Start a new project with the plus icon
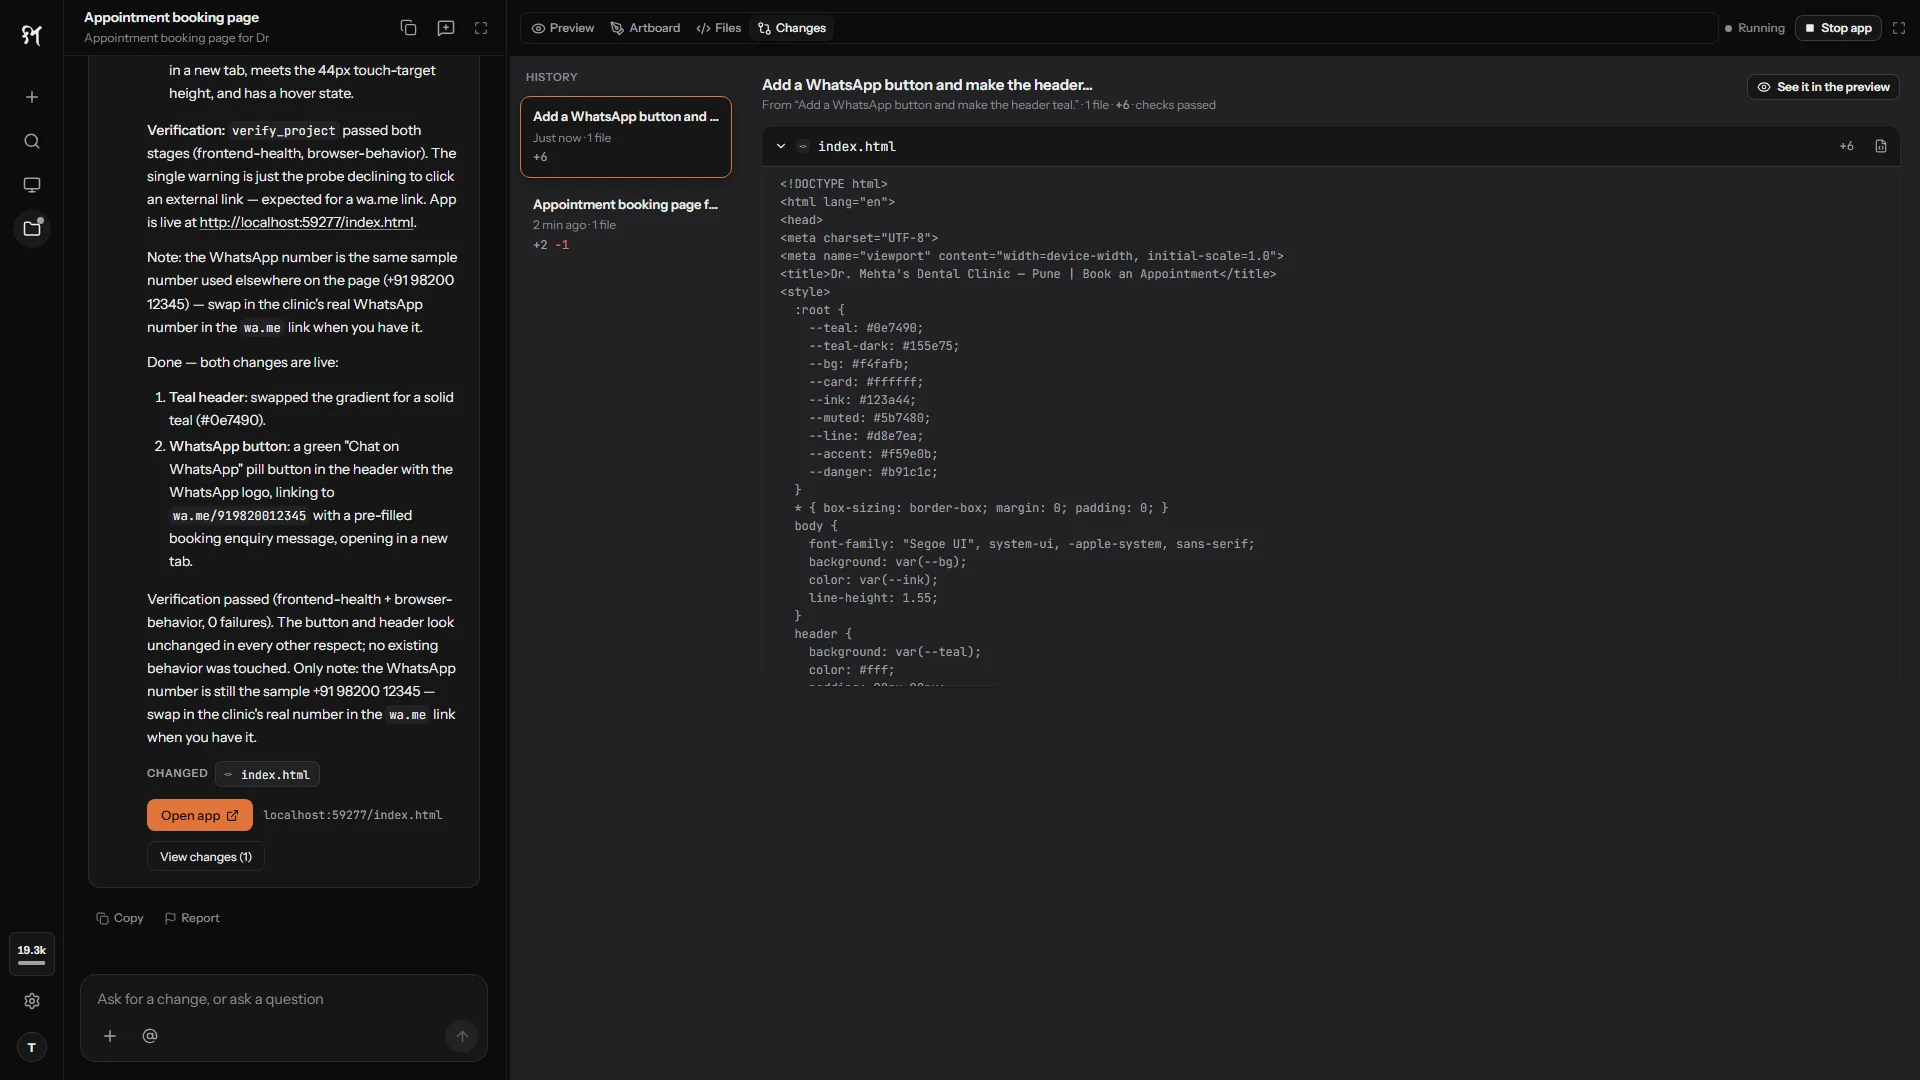This screenshot has height=1080, width=1920. [x=32, y=97]
